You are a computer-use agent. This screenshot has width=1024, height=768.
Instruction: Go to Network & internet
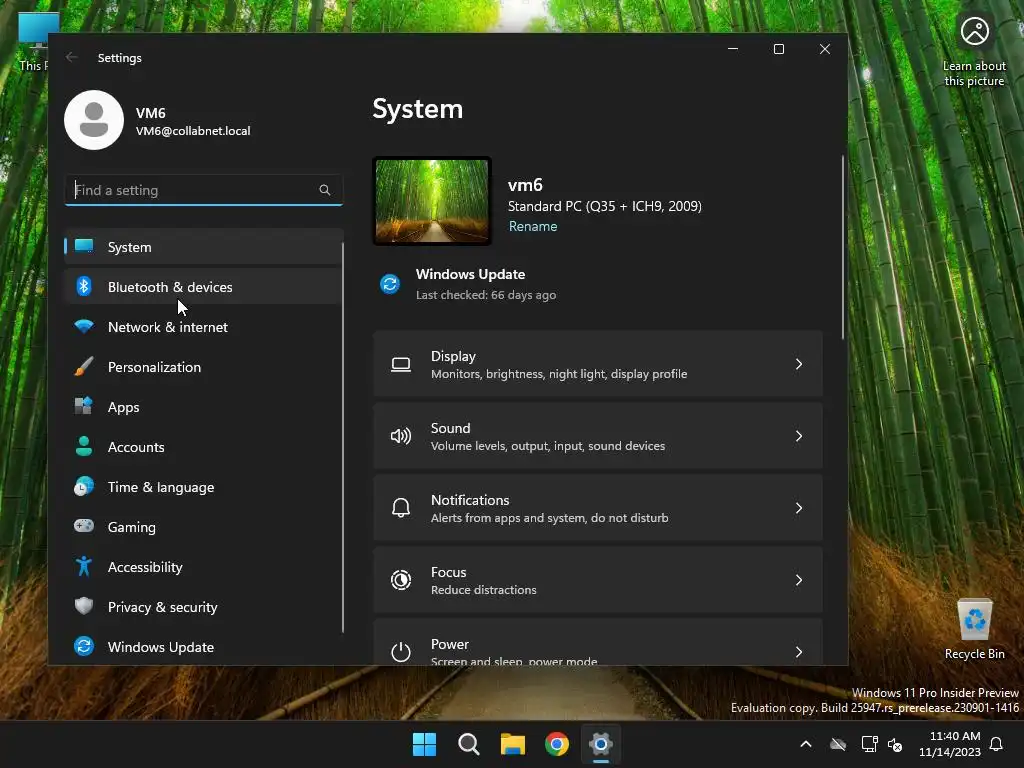(x=203, y=327)
